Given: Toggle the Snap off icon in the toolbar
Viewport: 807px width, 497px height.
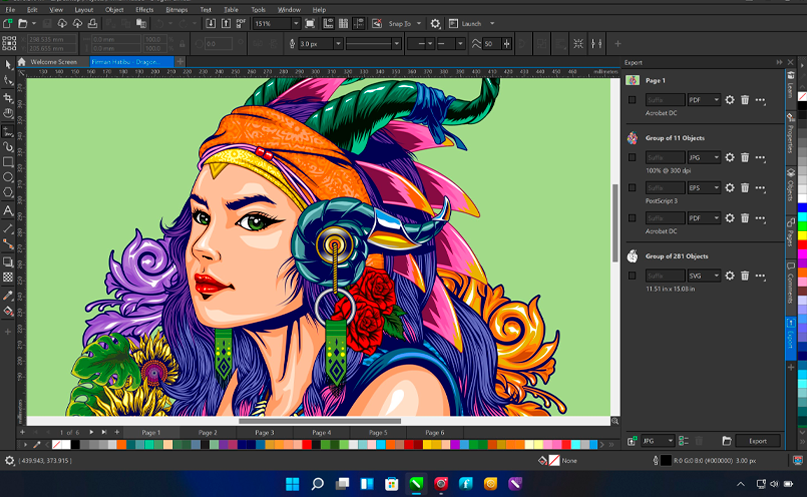Looking at the screenshot, I should tap(377, 24).
